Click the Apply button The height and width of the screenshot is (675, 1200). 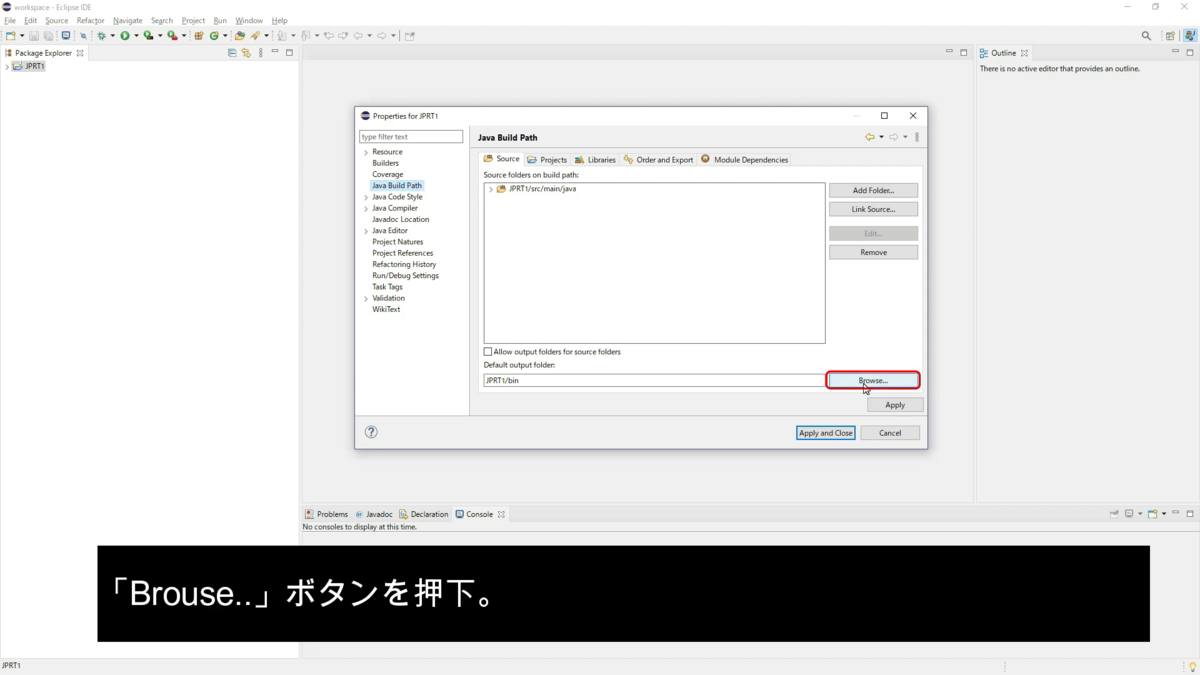(895, 405)
